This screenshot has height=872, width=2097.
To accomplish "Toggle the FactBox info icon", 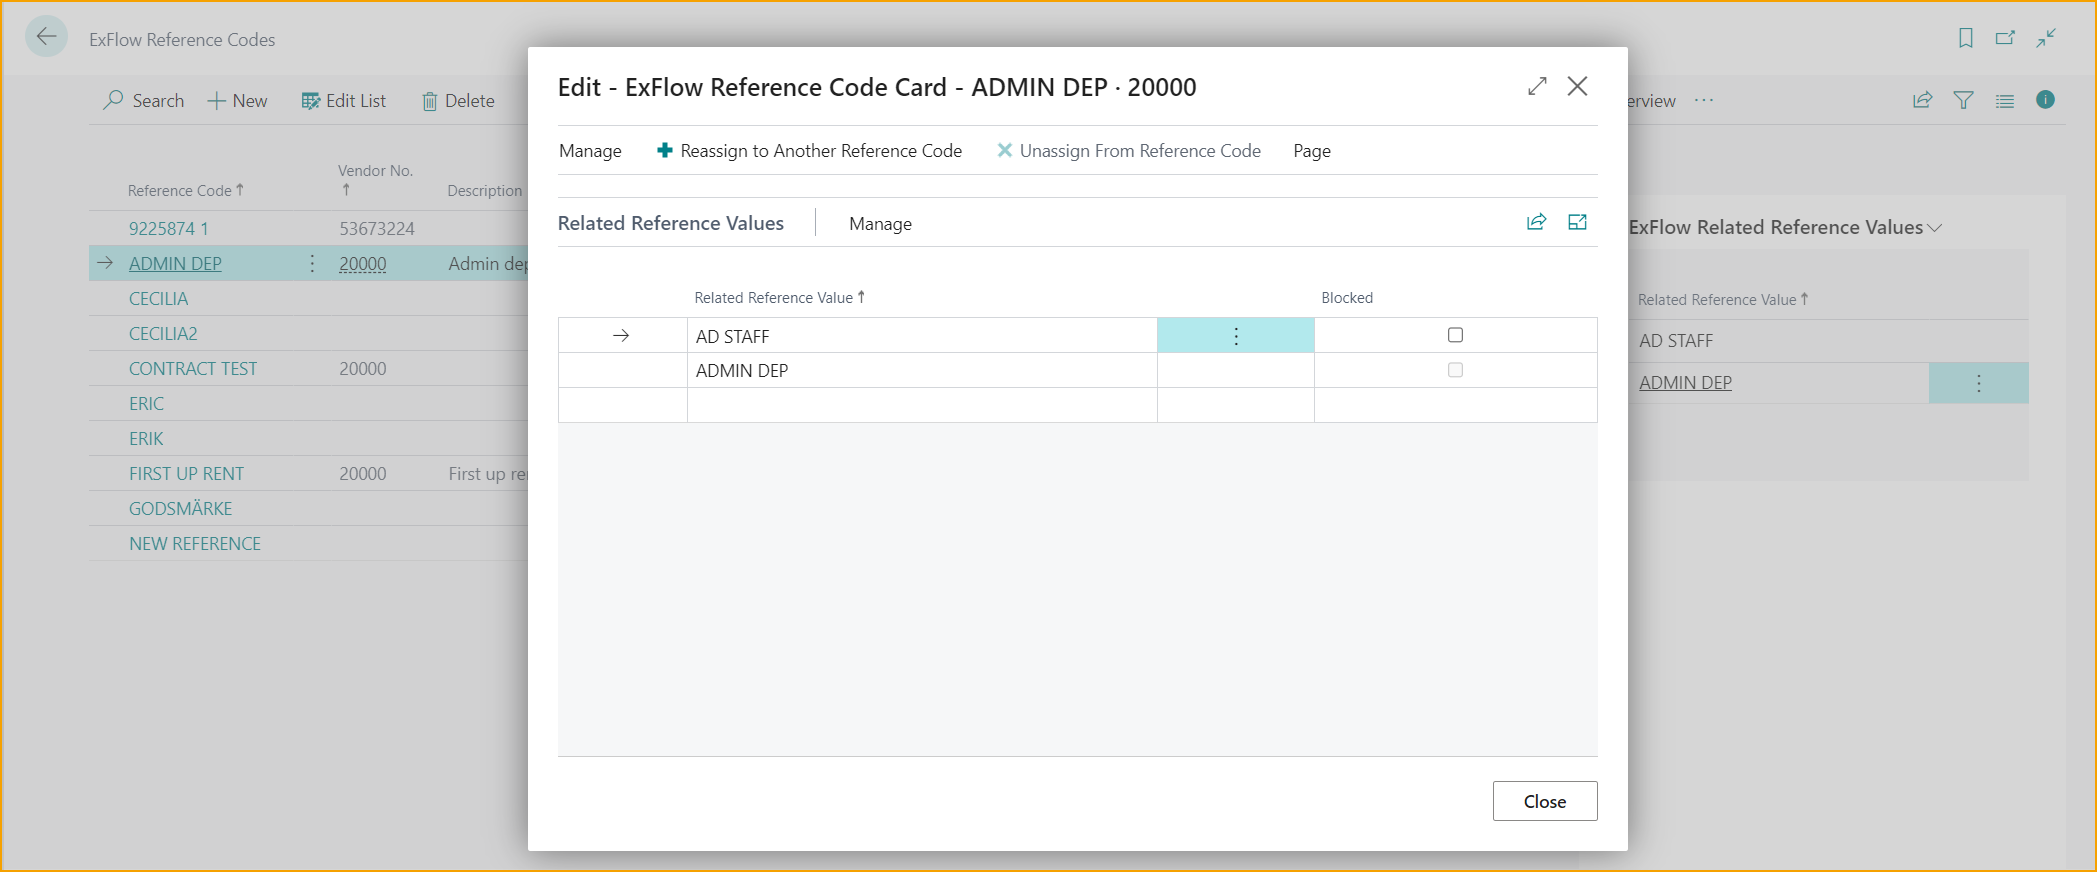I will (2046, 100).
